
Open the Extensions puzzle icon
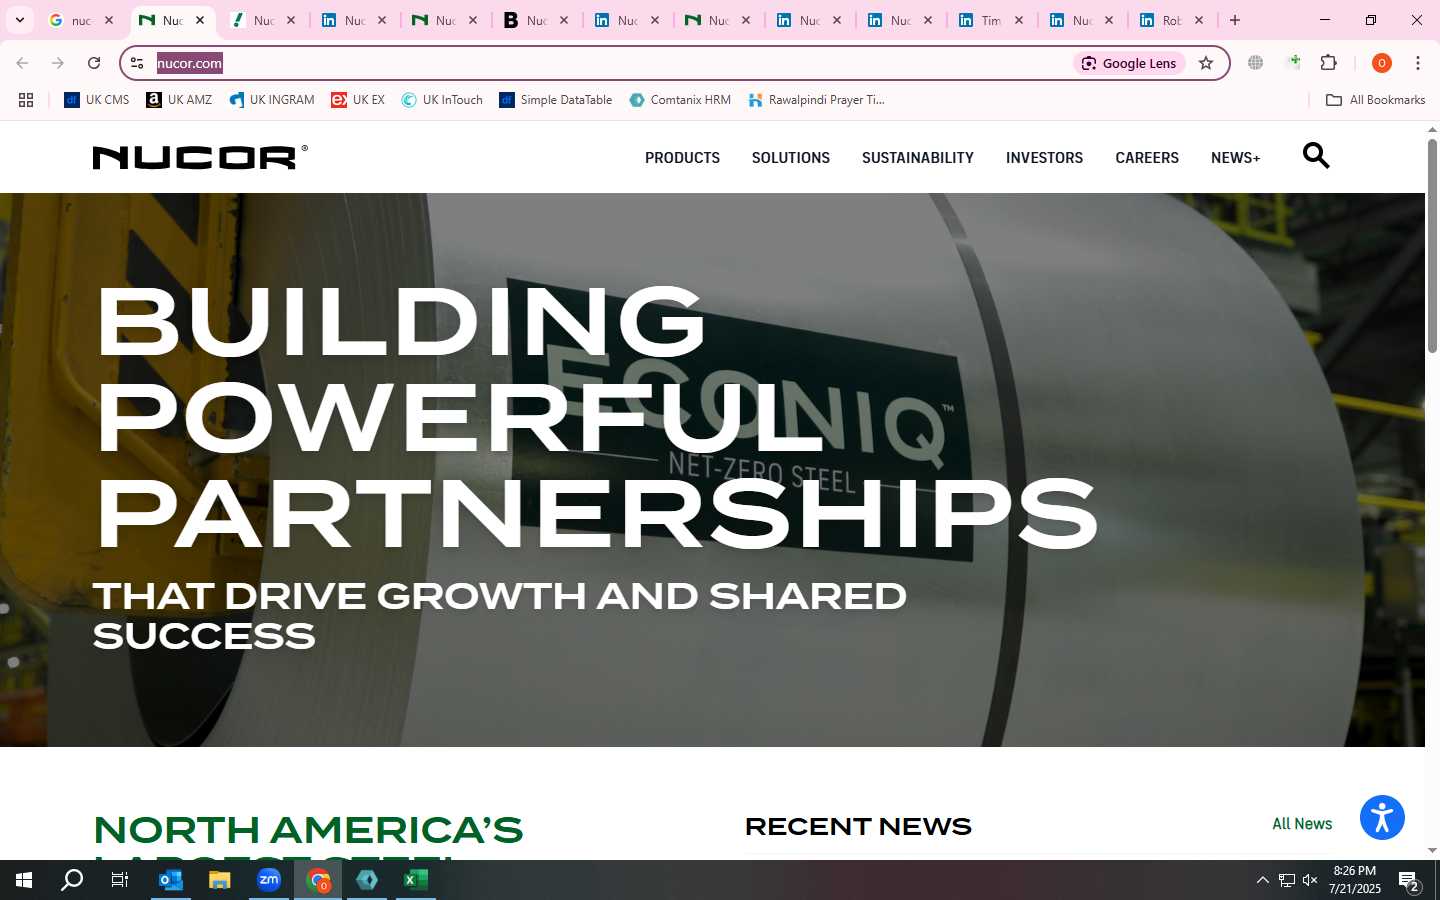click(x=1328, y=63)
